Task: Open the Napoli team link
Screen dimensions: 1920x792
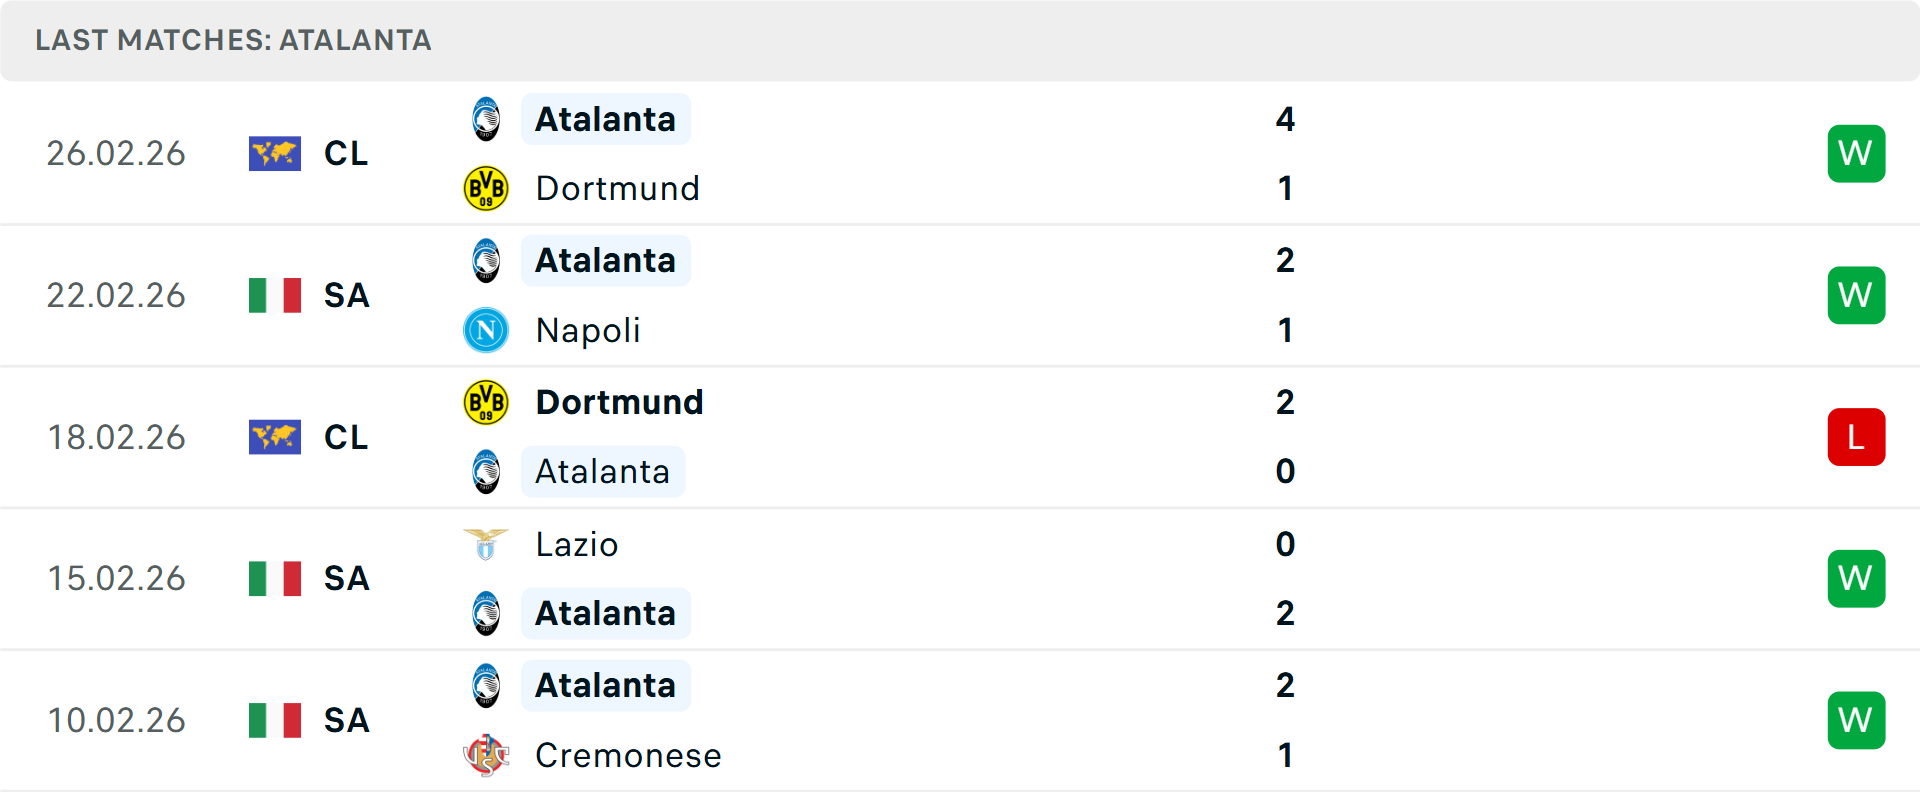Action: 588,330
